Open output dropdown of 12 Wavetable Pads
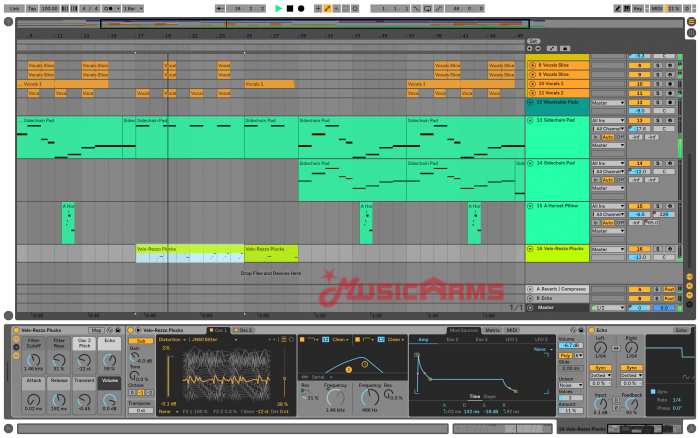Image resolution: width=700 pixels, height=438 pixels. (606, 102)
